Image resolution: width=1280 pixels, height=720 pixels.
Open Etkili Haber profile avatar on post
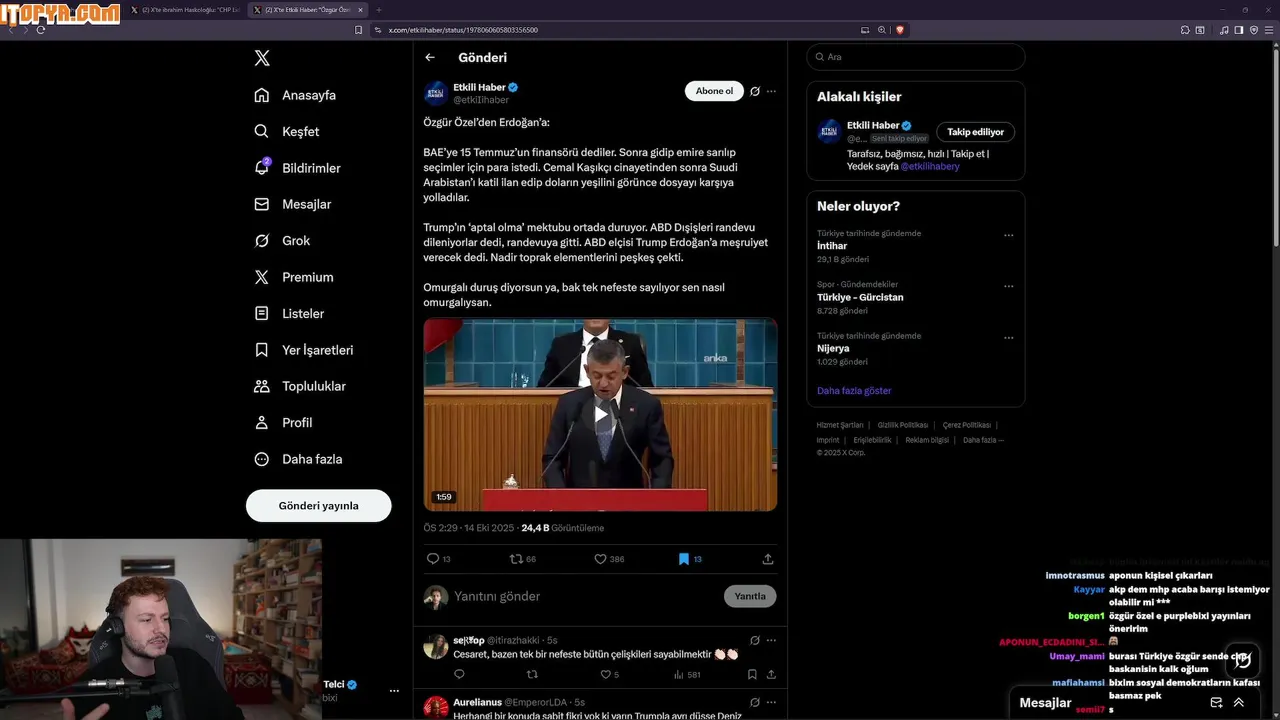436,93
